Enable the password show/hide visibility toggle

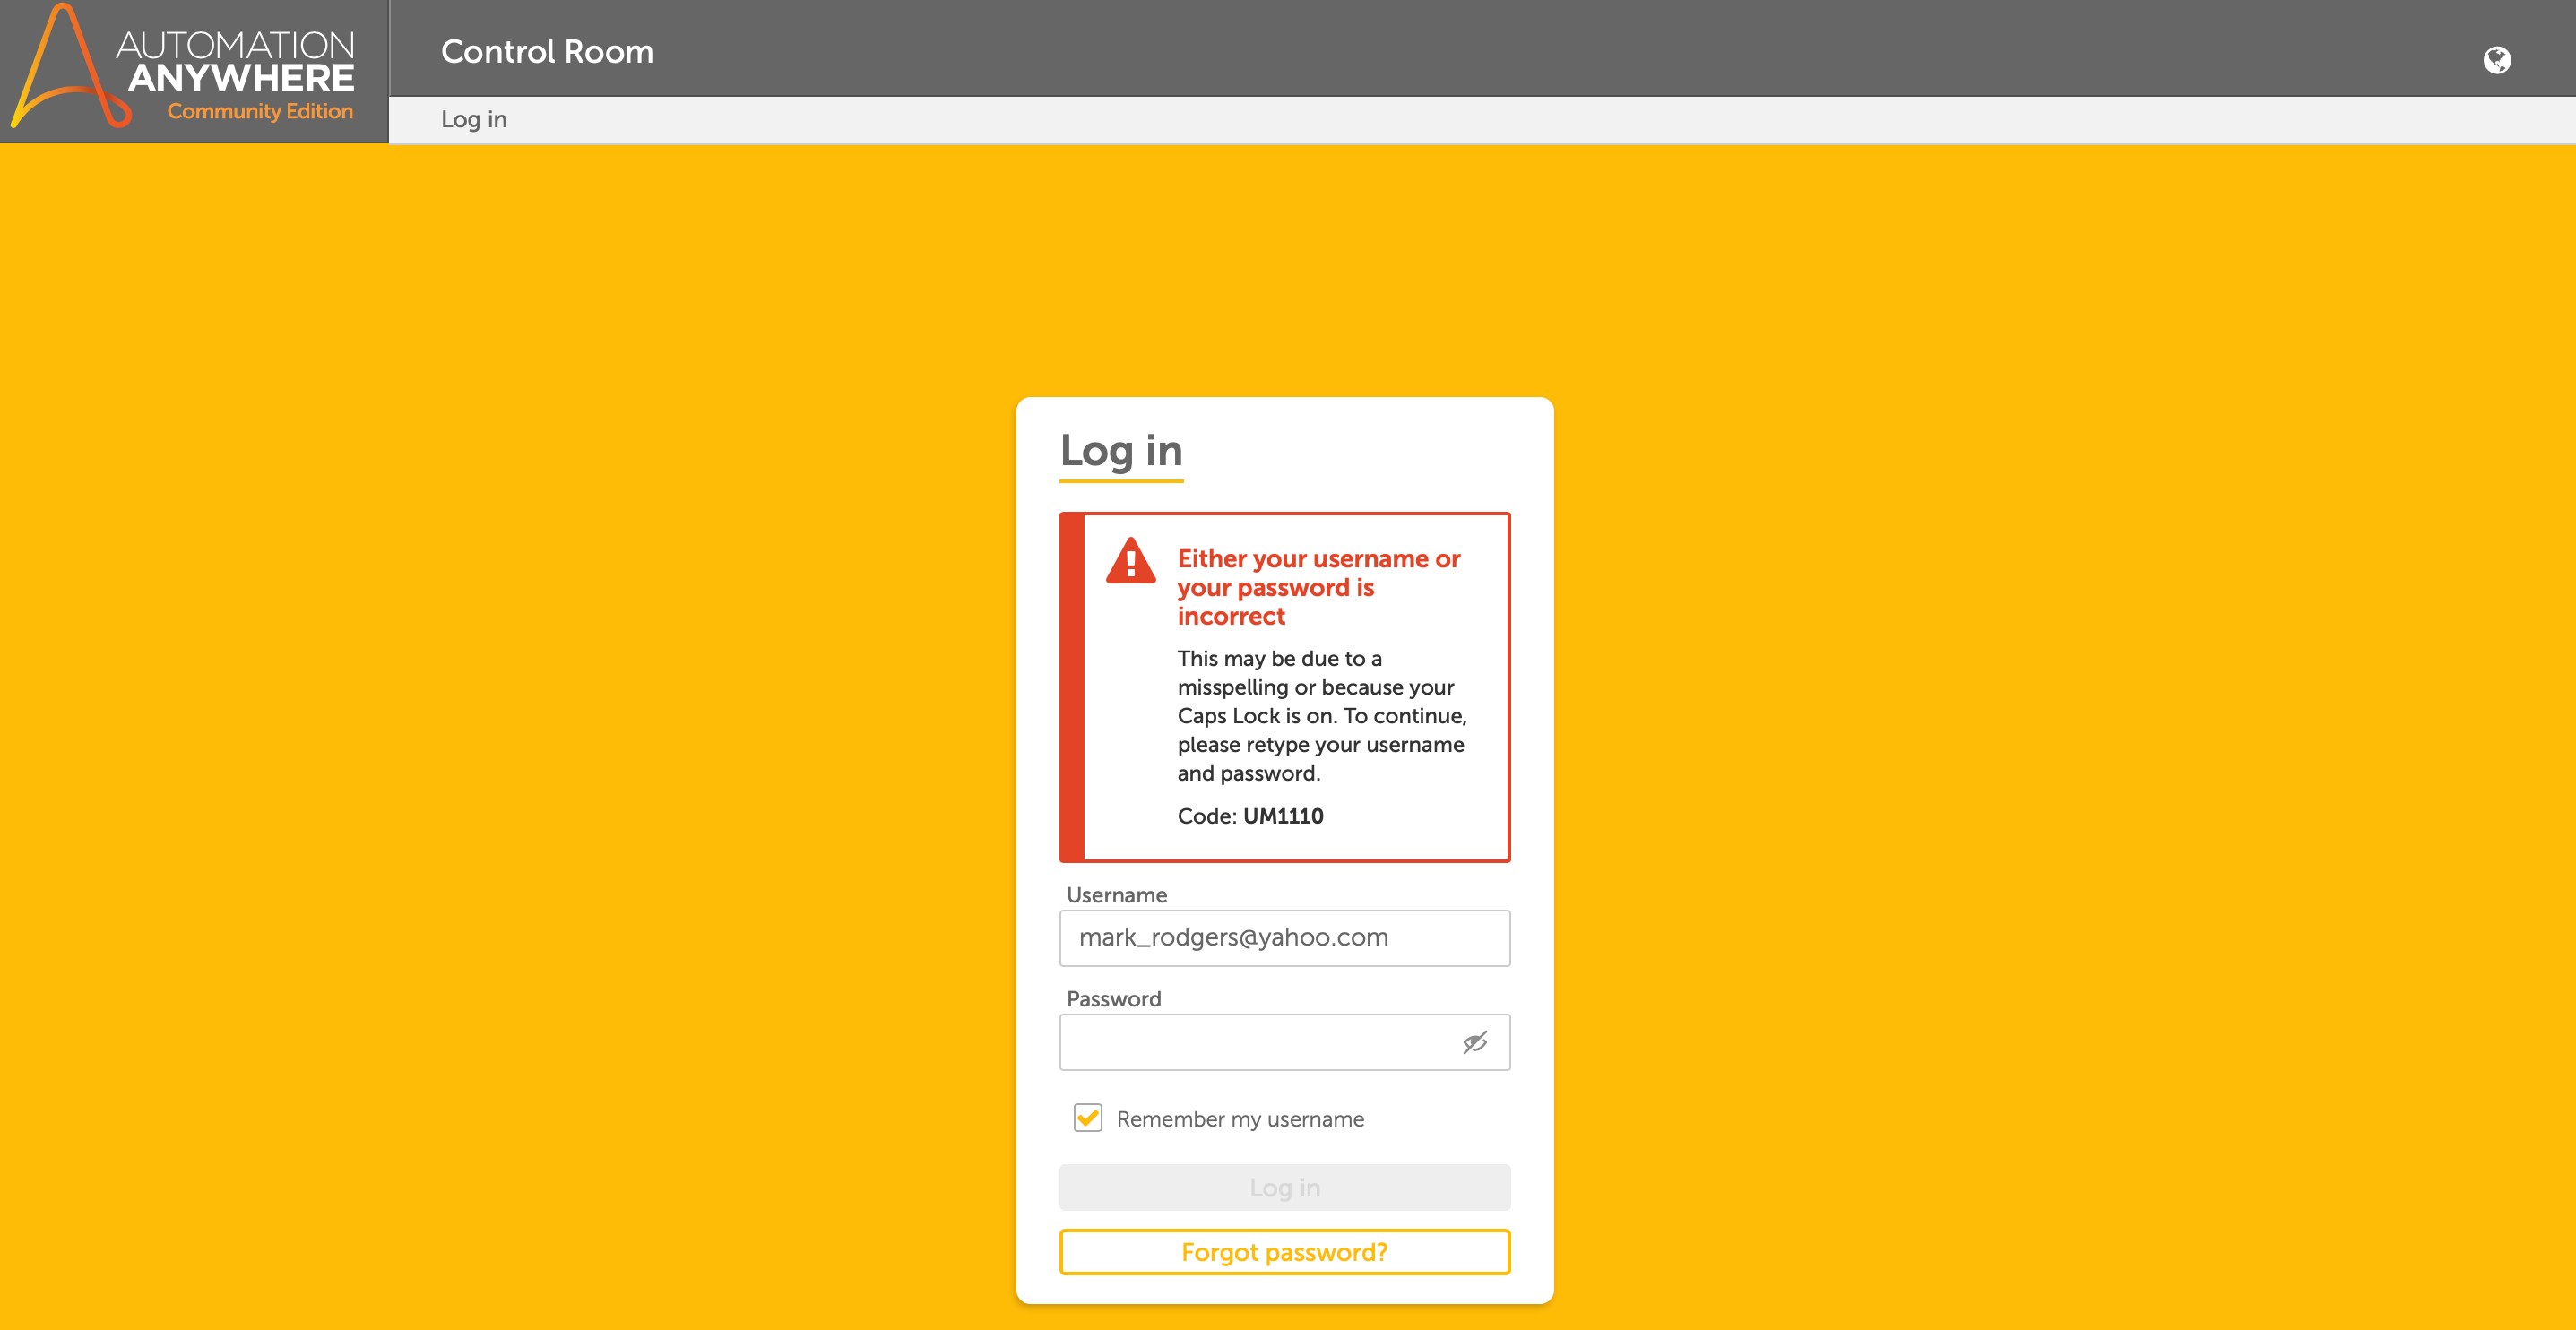click(1474, 1041)
